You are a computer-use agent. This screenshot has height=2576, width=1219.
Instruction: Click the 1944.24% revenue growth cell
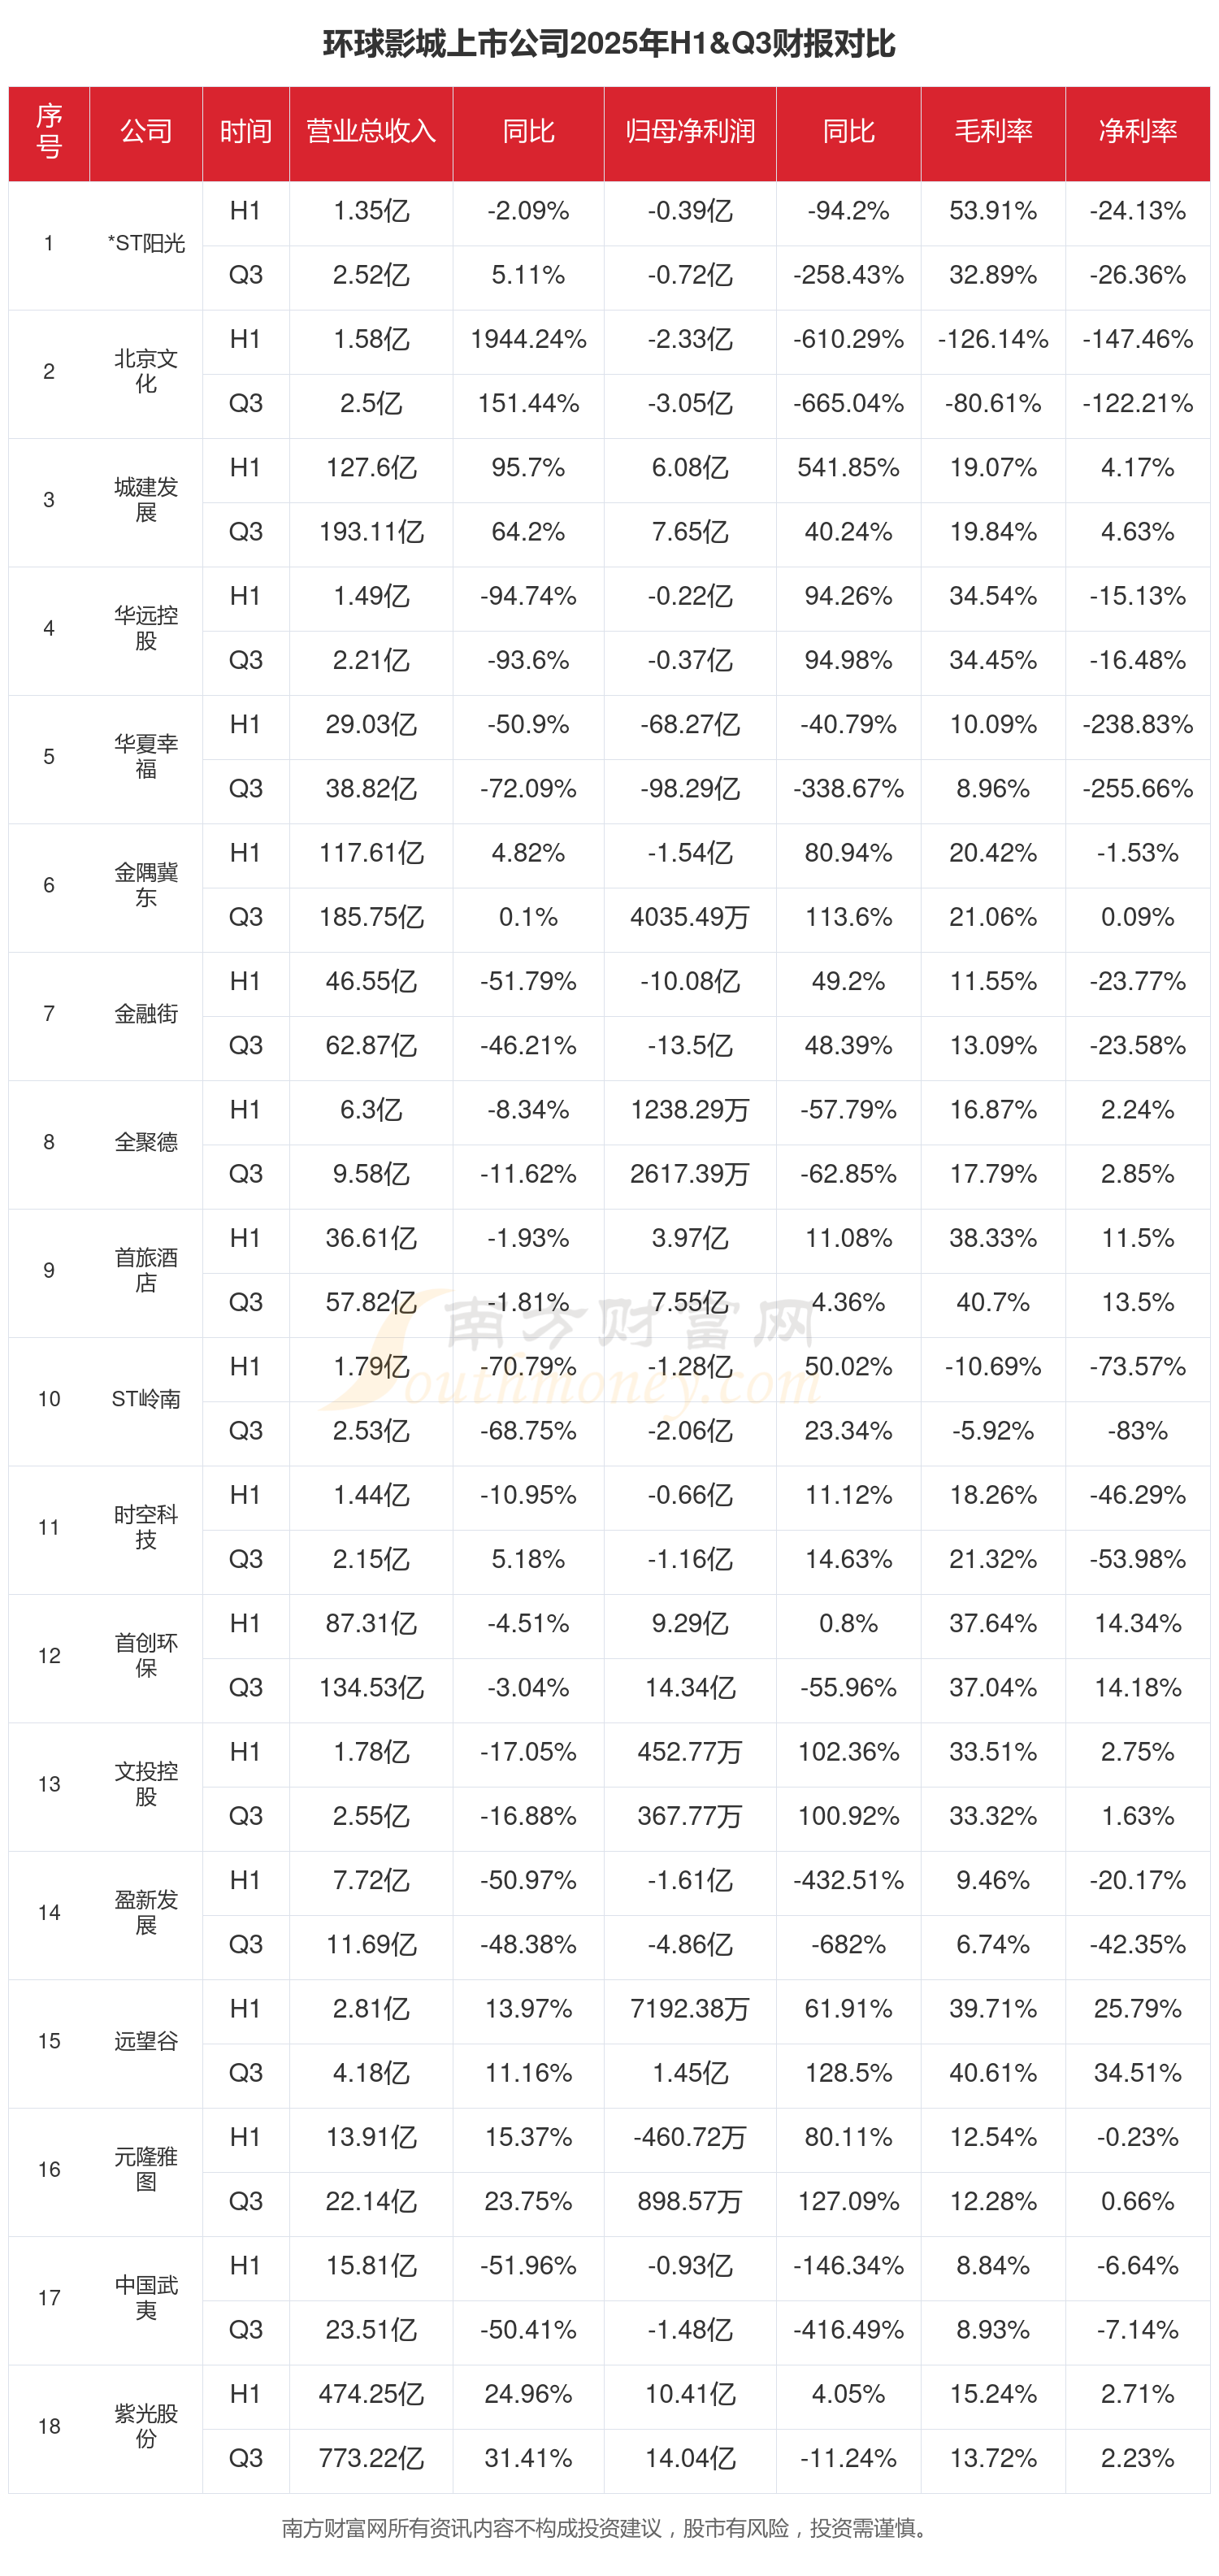coord(528,339)
